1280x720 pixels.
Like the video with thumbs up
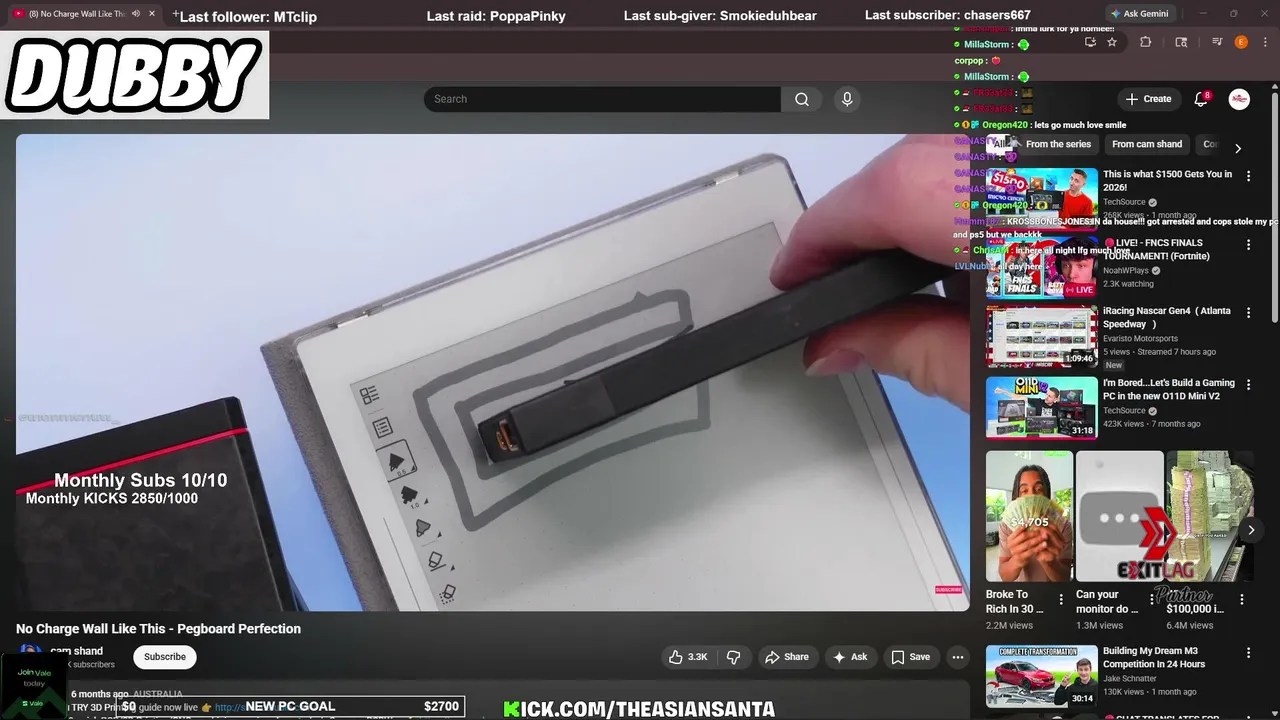tap(688, 657)
